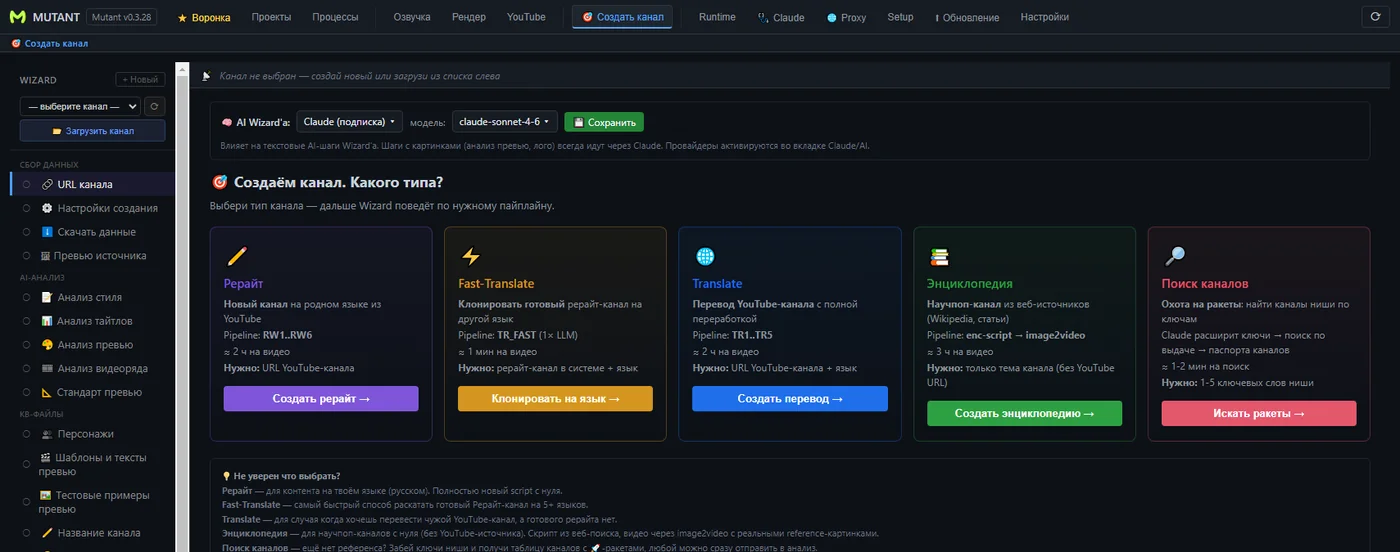The width and height of the screenshot is (1400, 552).
Task: Click the + Новый wizard button
Action: click(140, 79)
